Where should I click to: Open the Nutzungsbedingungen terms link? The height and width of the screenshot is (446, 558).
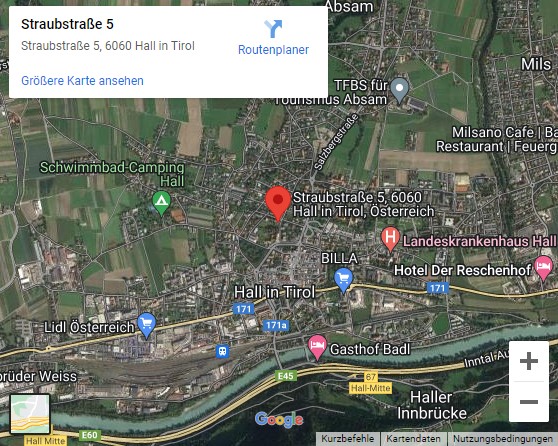pos(502,439)
